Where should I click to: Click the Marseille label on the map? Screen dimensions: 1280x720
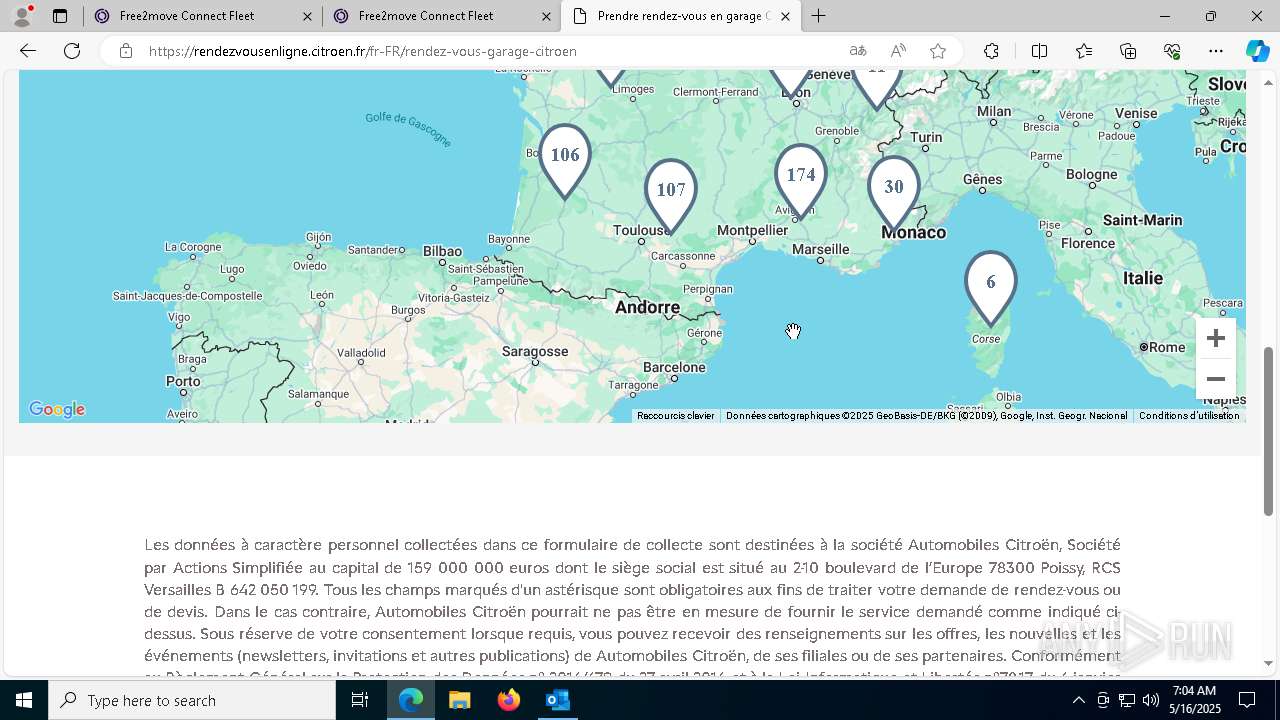click(x=820, y=249)
